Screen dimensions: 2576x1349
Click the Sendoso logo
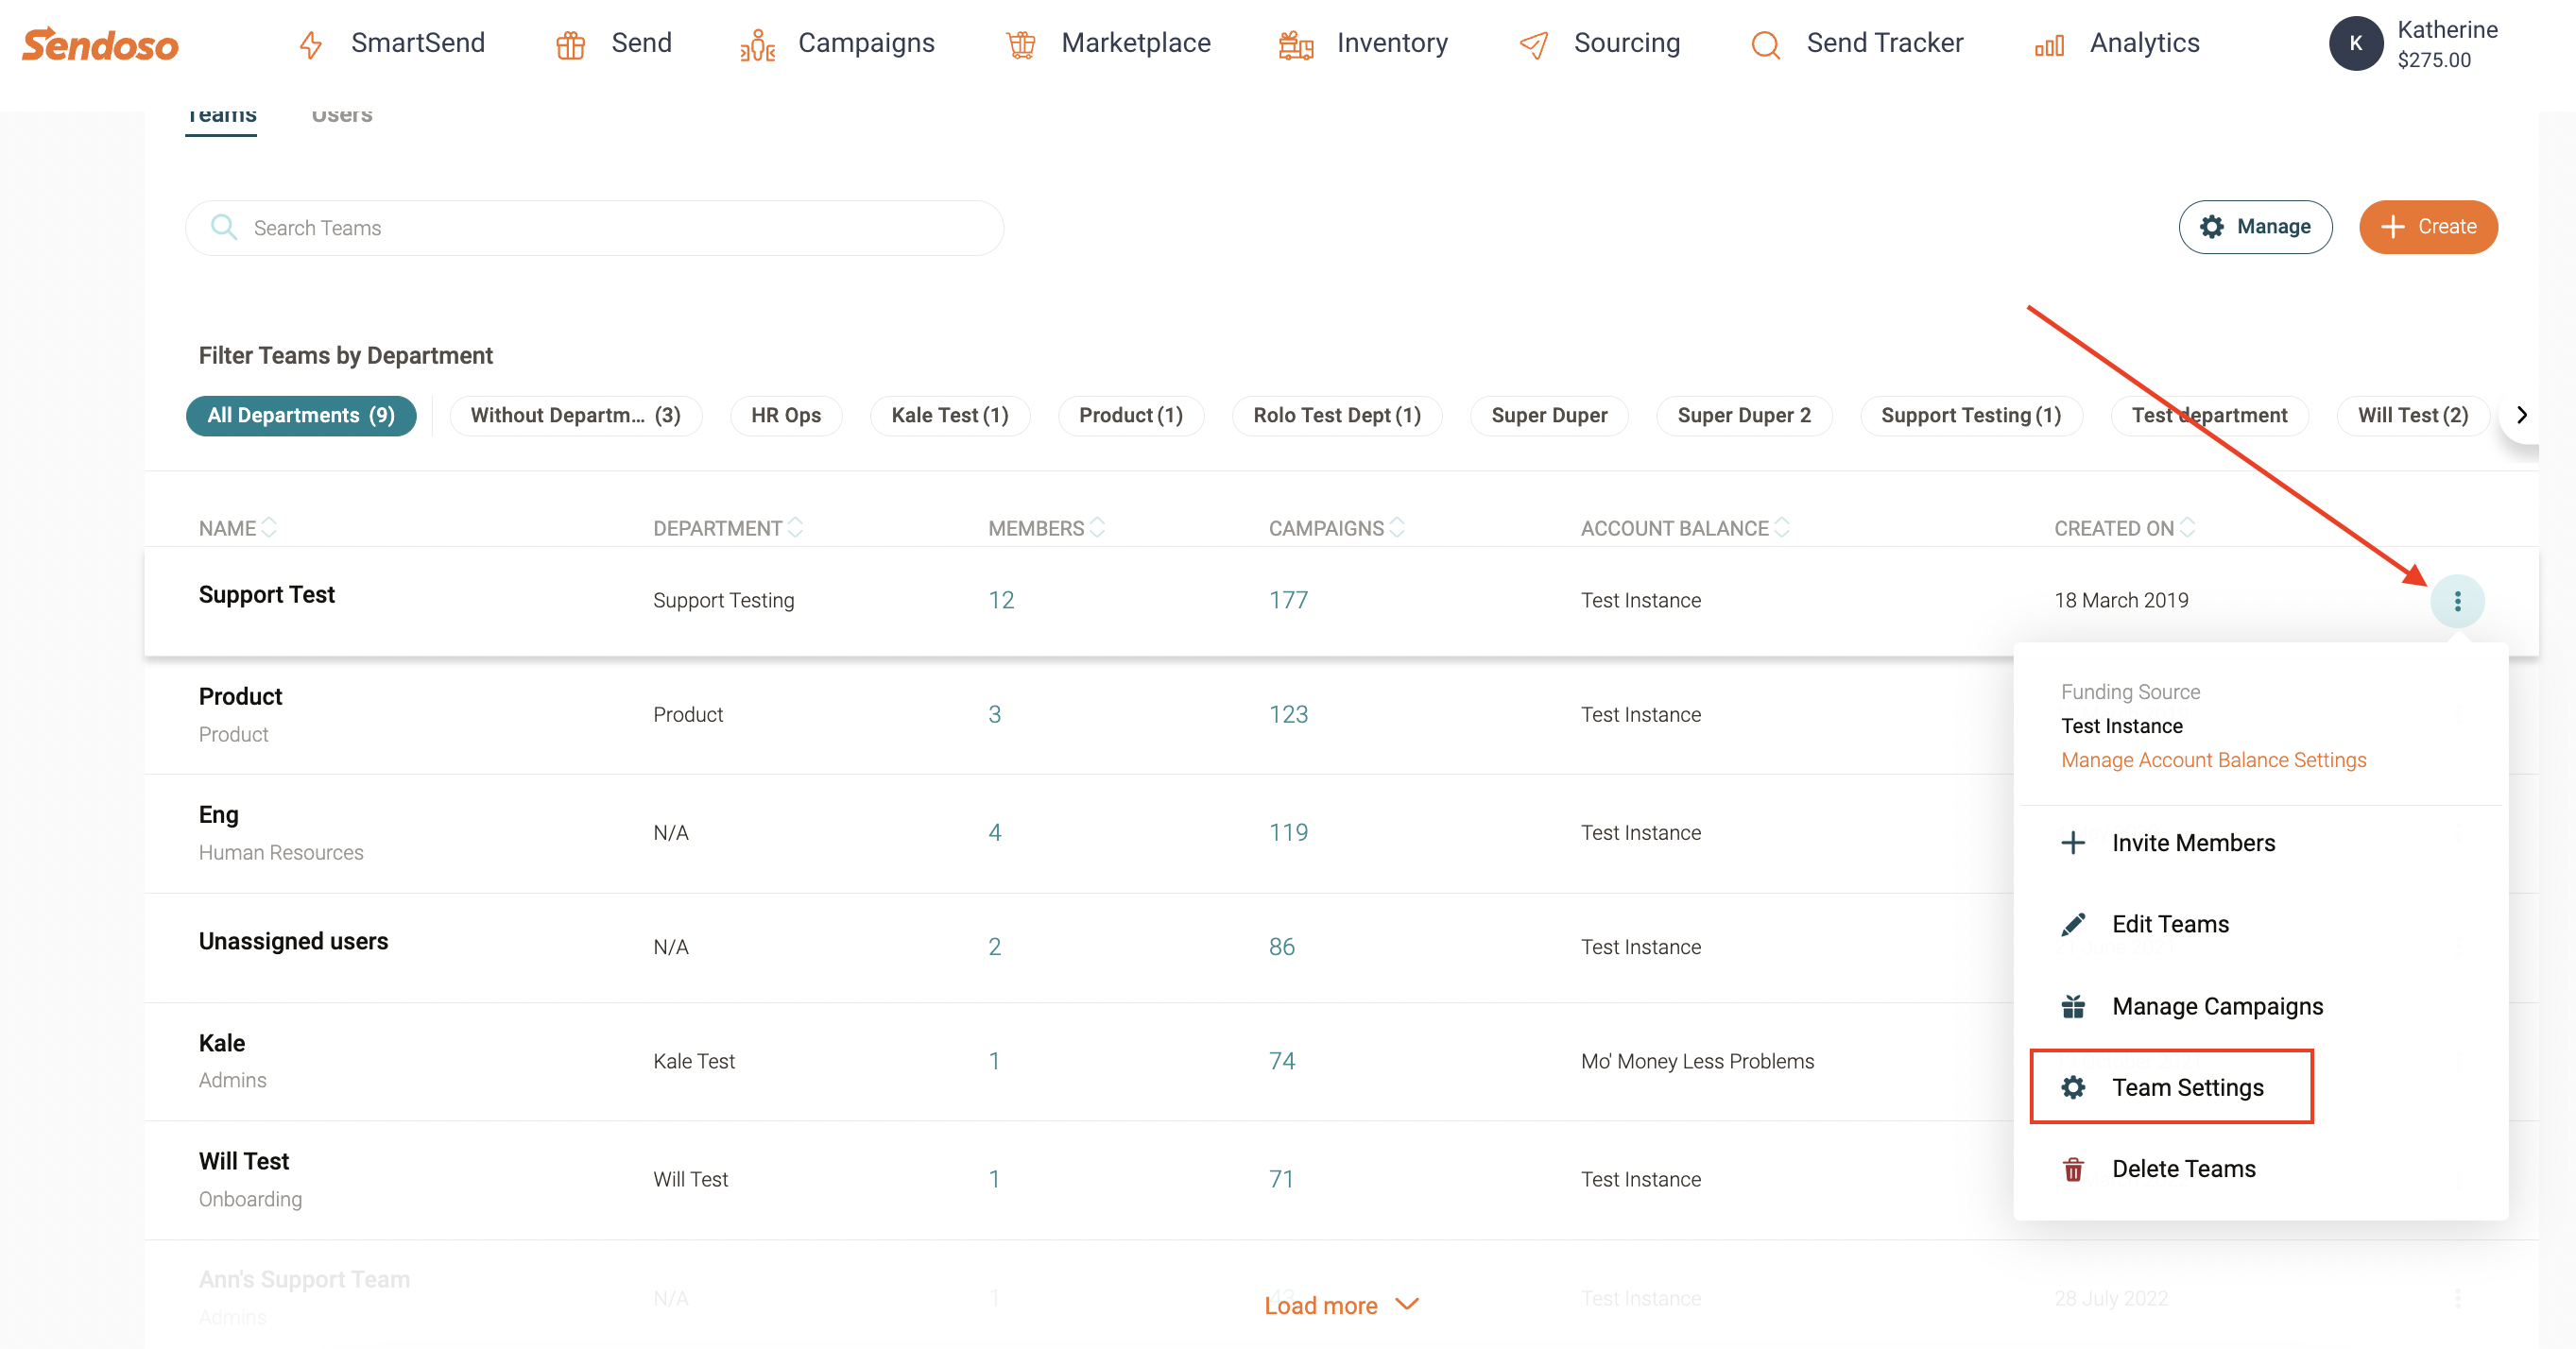point(100,44)
